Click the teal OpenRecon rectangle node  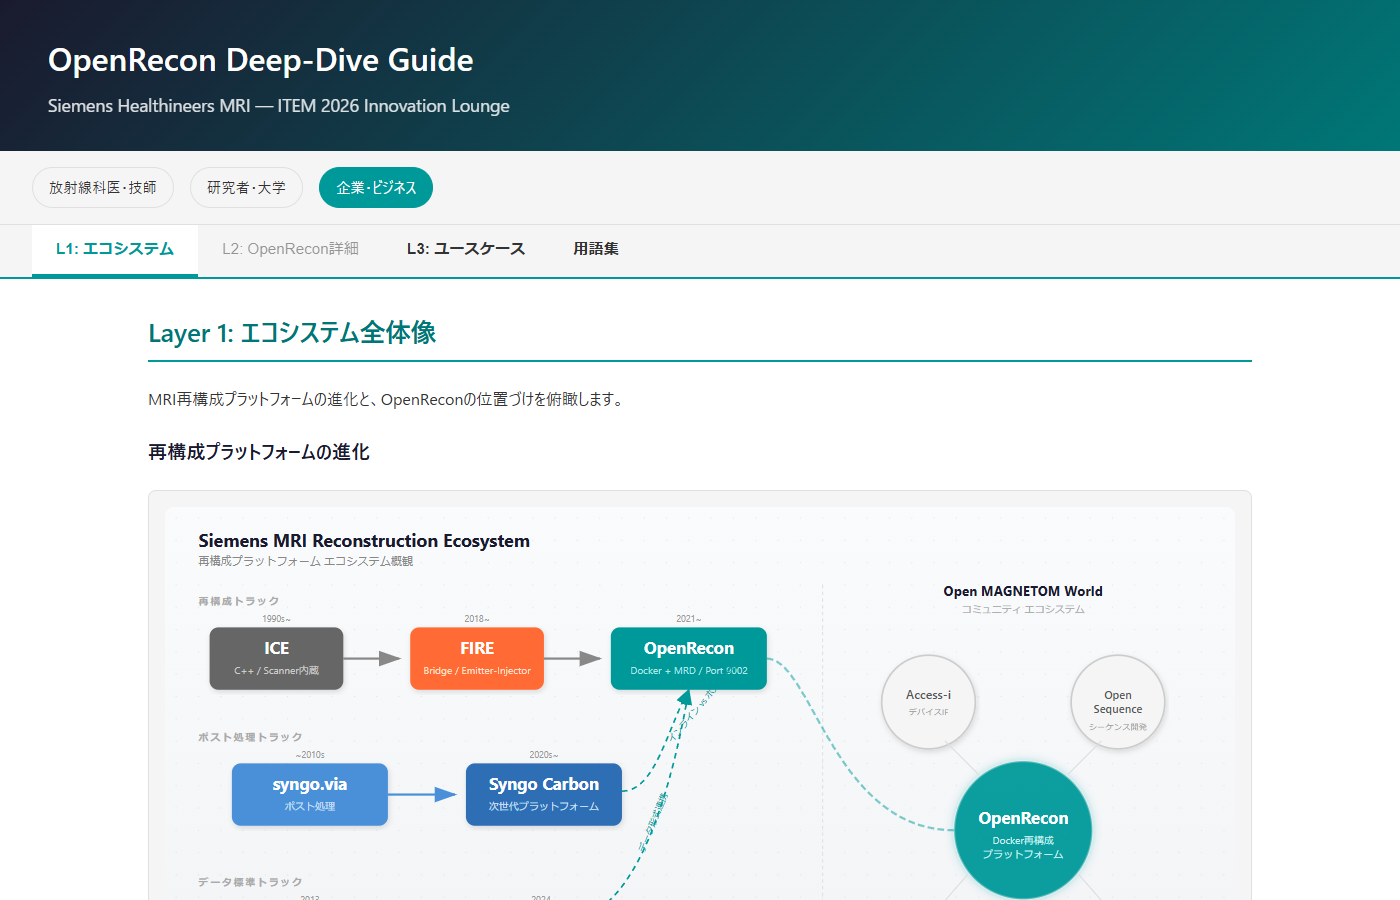tap(689, 658)
